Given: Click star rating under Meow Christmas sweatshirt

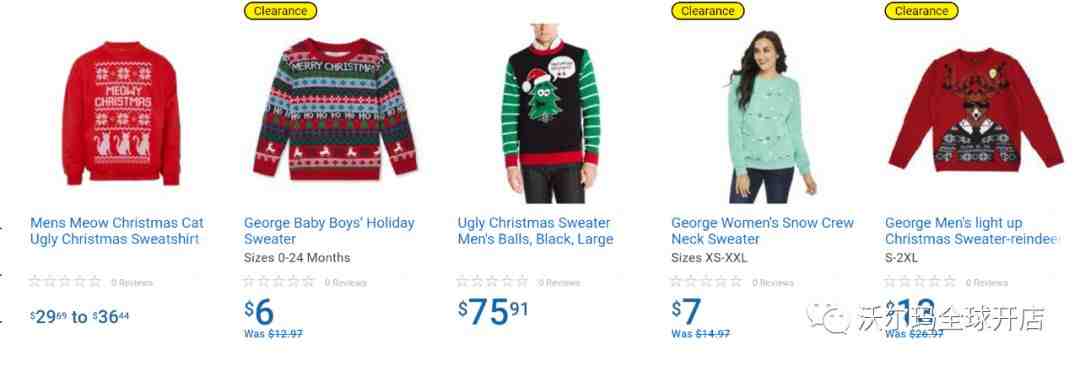Looking at the screenshot, I should [x=65, y=282].
